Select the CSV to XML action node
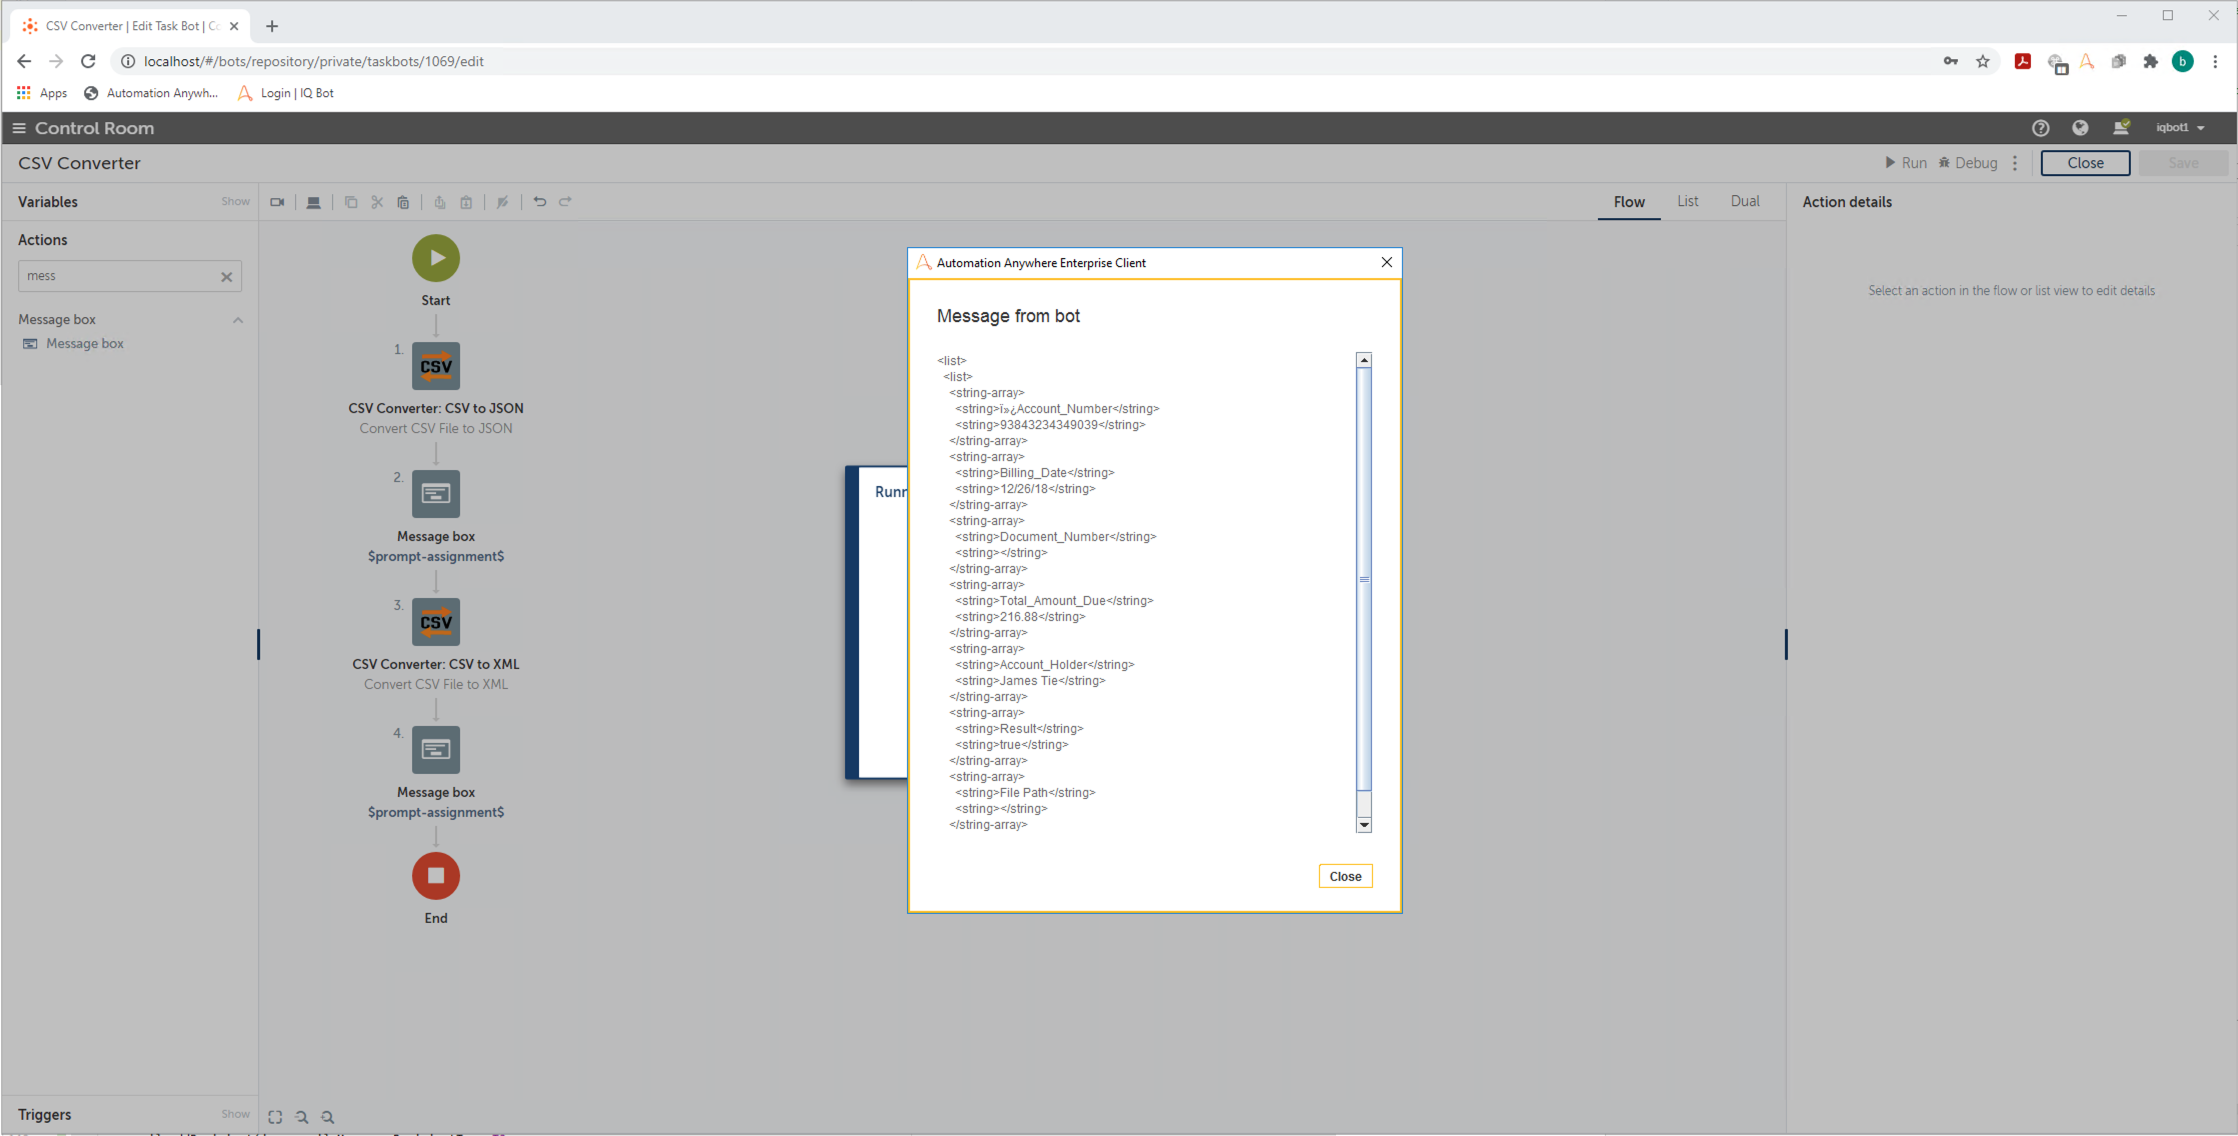The height and width of the screenshot is (1136, 2238). click(x=436, y=622)
